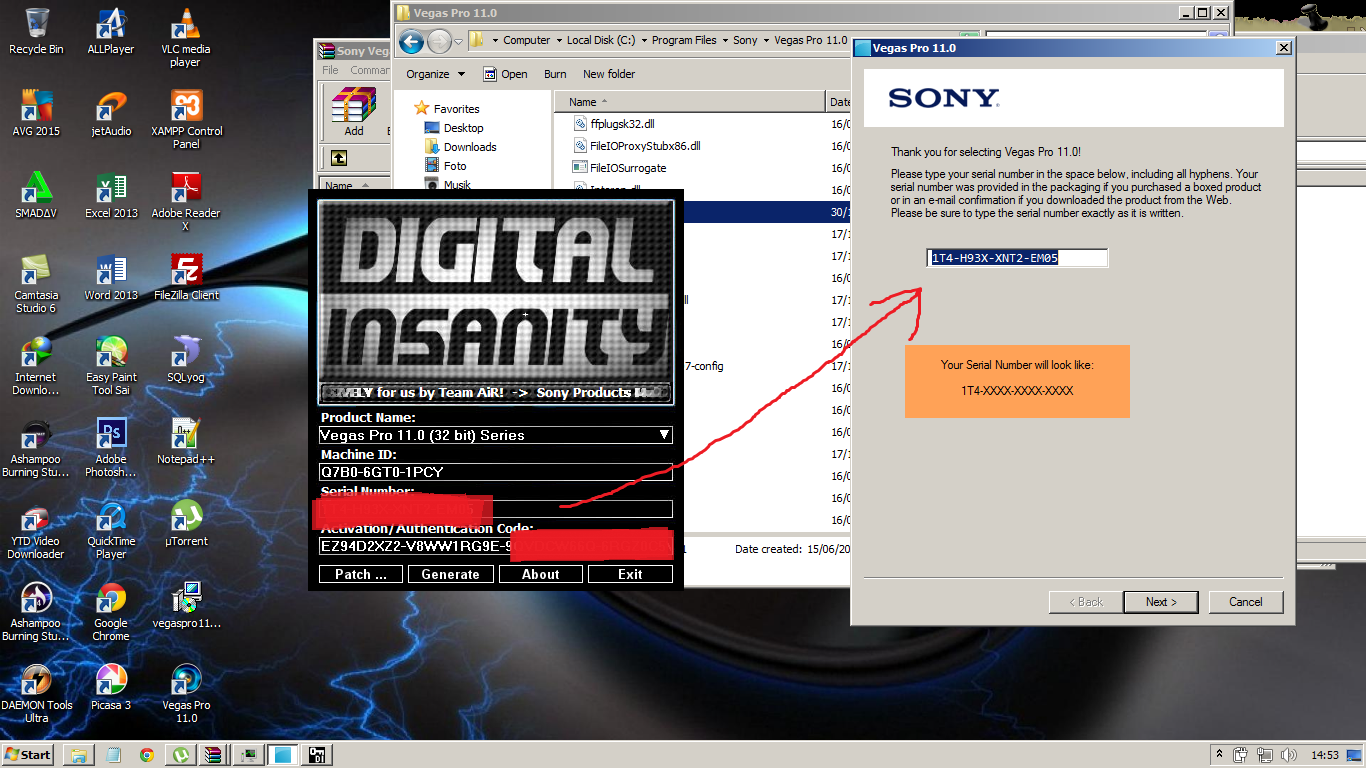Click Open in the Explorer toolbar
The image size is (1366, 768).
pos(505,74)
